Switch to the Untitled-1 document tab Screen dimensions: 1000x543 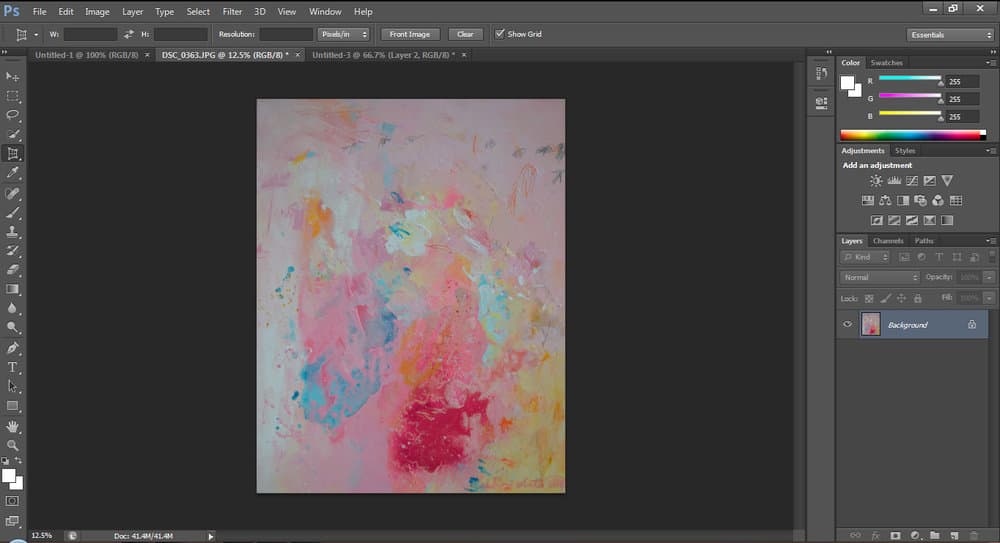[87, 55]
